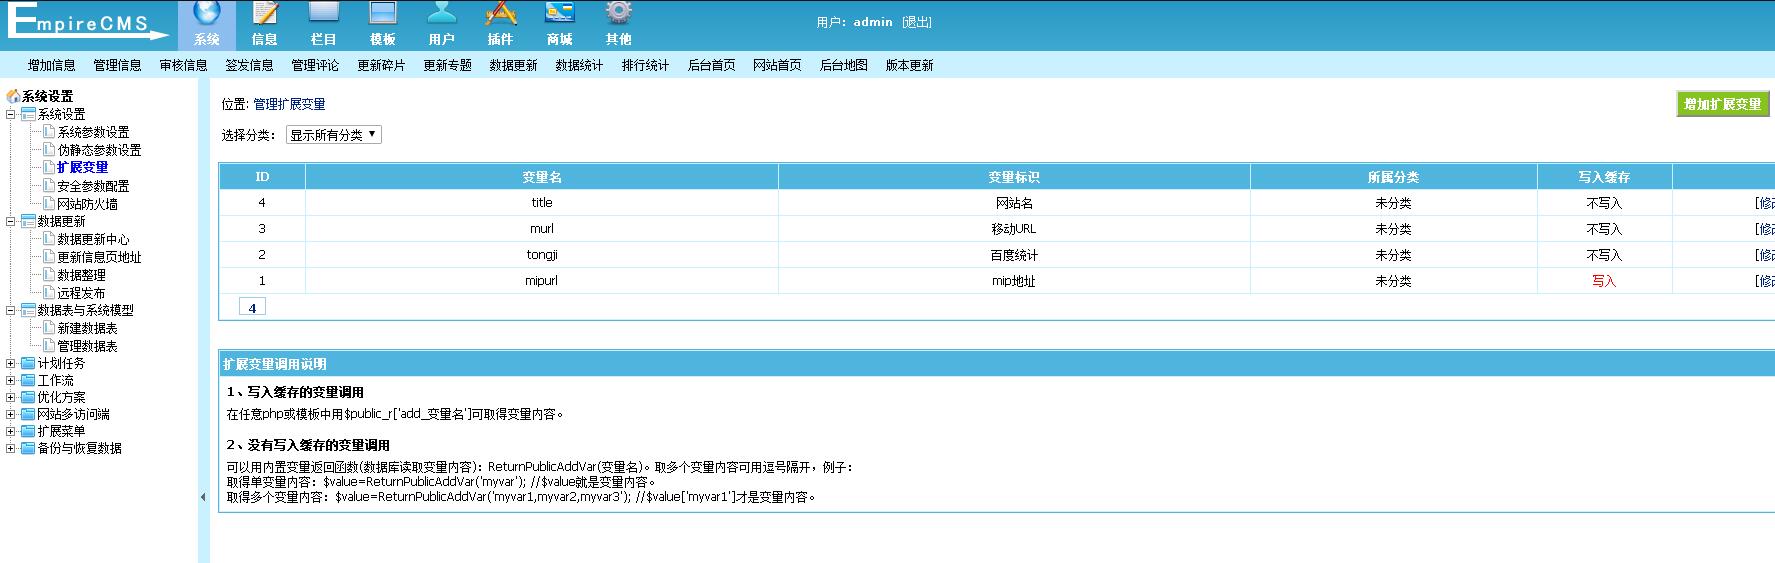1775x563 pixels.
Task: Click the 百度统计 identifier cell
Action: coord(1014,255)
